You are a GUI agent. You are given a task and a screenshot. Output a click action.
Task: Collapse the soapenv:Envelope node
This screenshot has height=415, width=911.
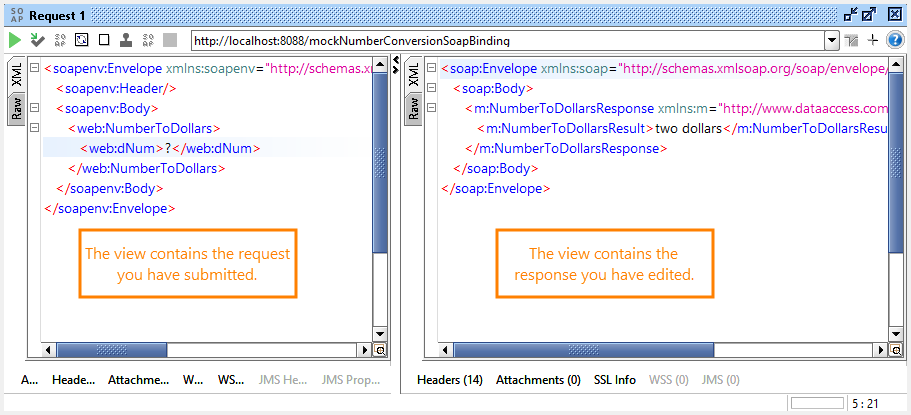click(34, 69)
